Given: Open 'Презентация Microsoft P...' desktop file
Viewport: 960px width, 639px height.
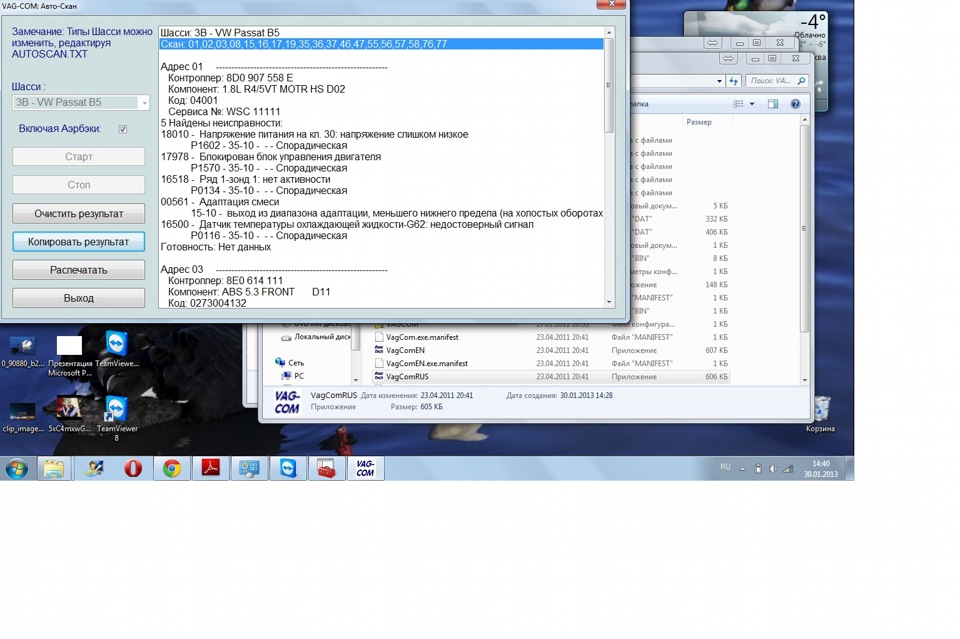Looking at the screenshot, I should pyautogui.click(x=70, y=356).
